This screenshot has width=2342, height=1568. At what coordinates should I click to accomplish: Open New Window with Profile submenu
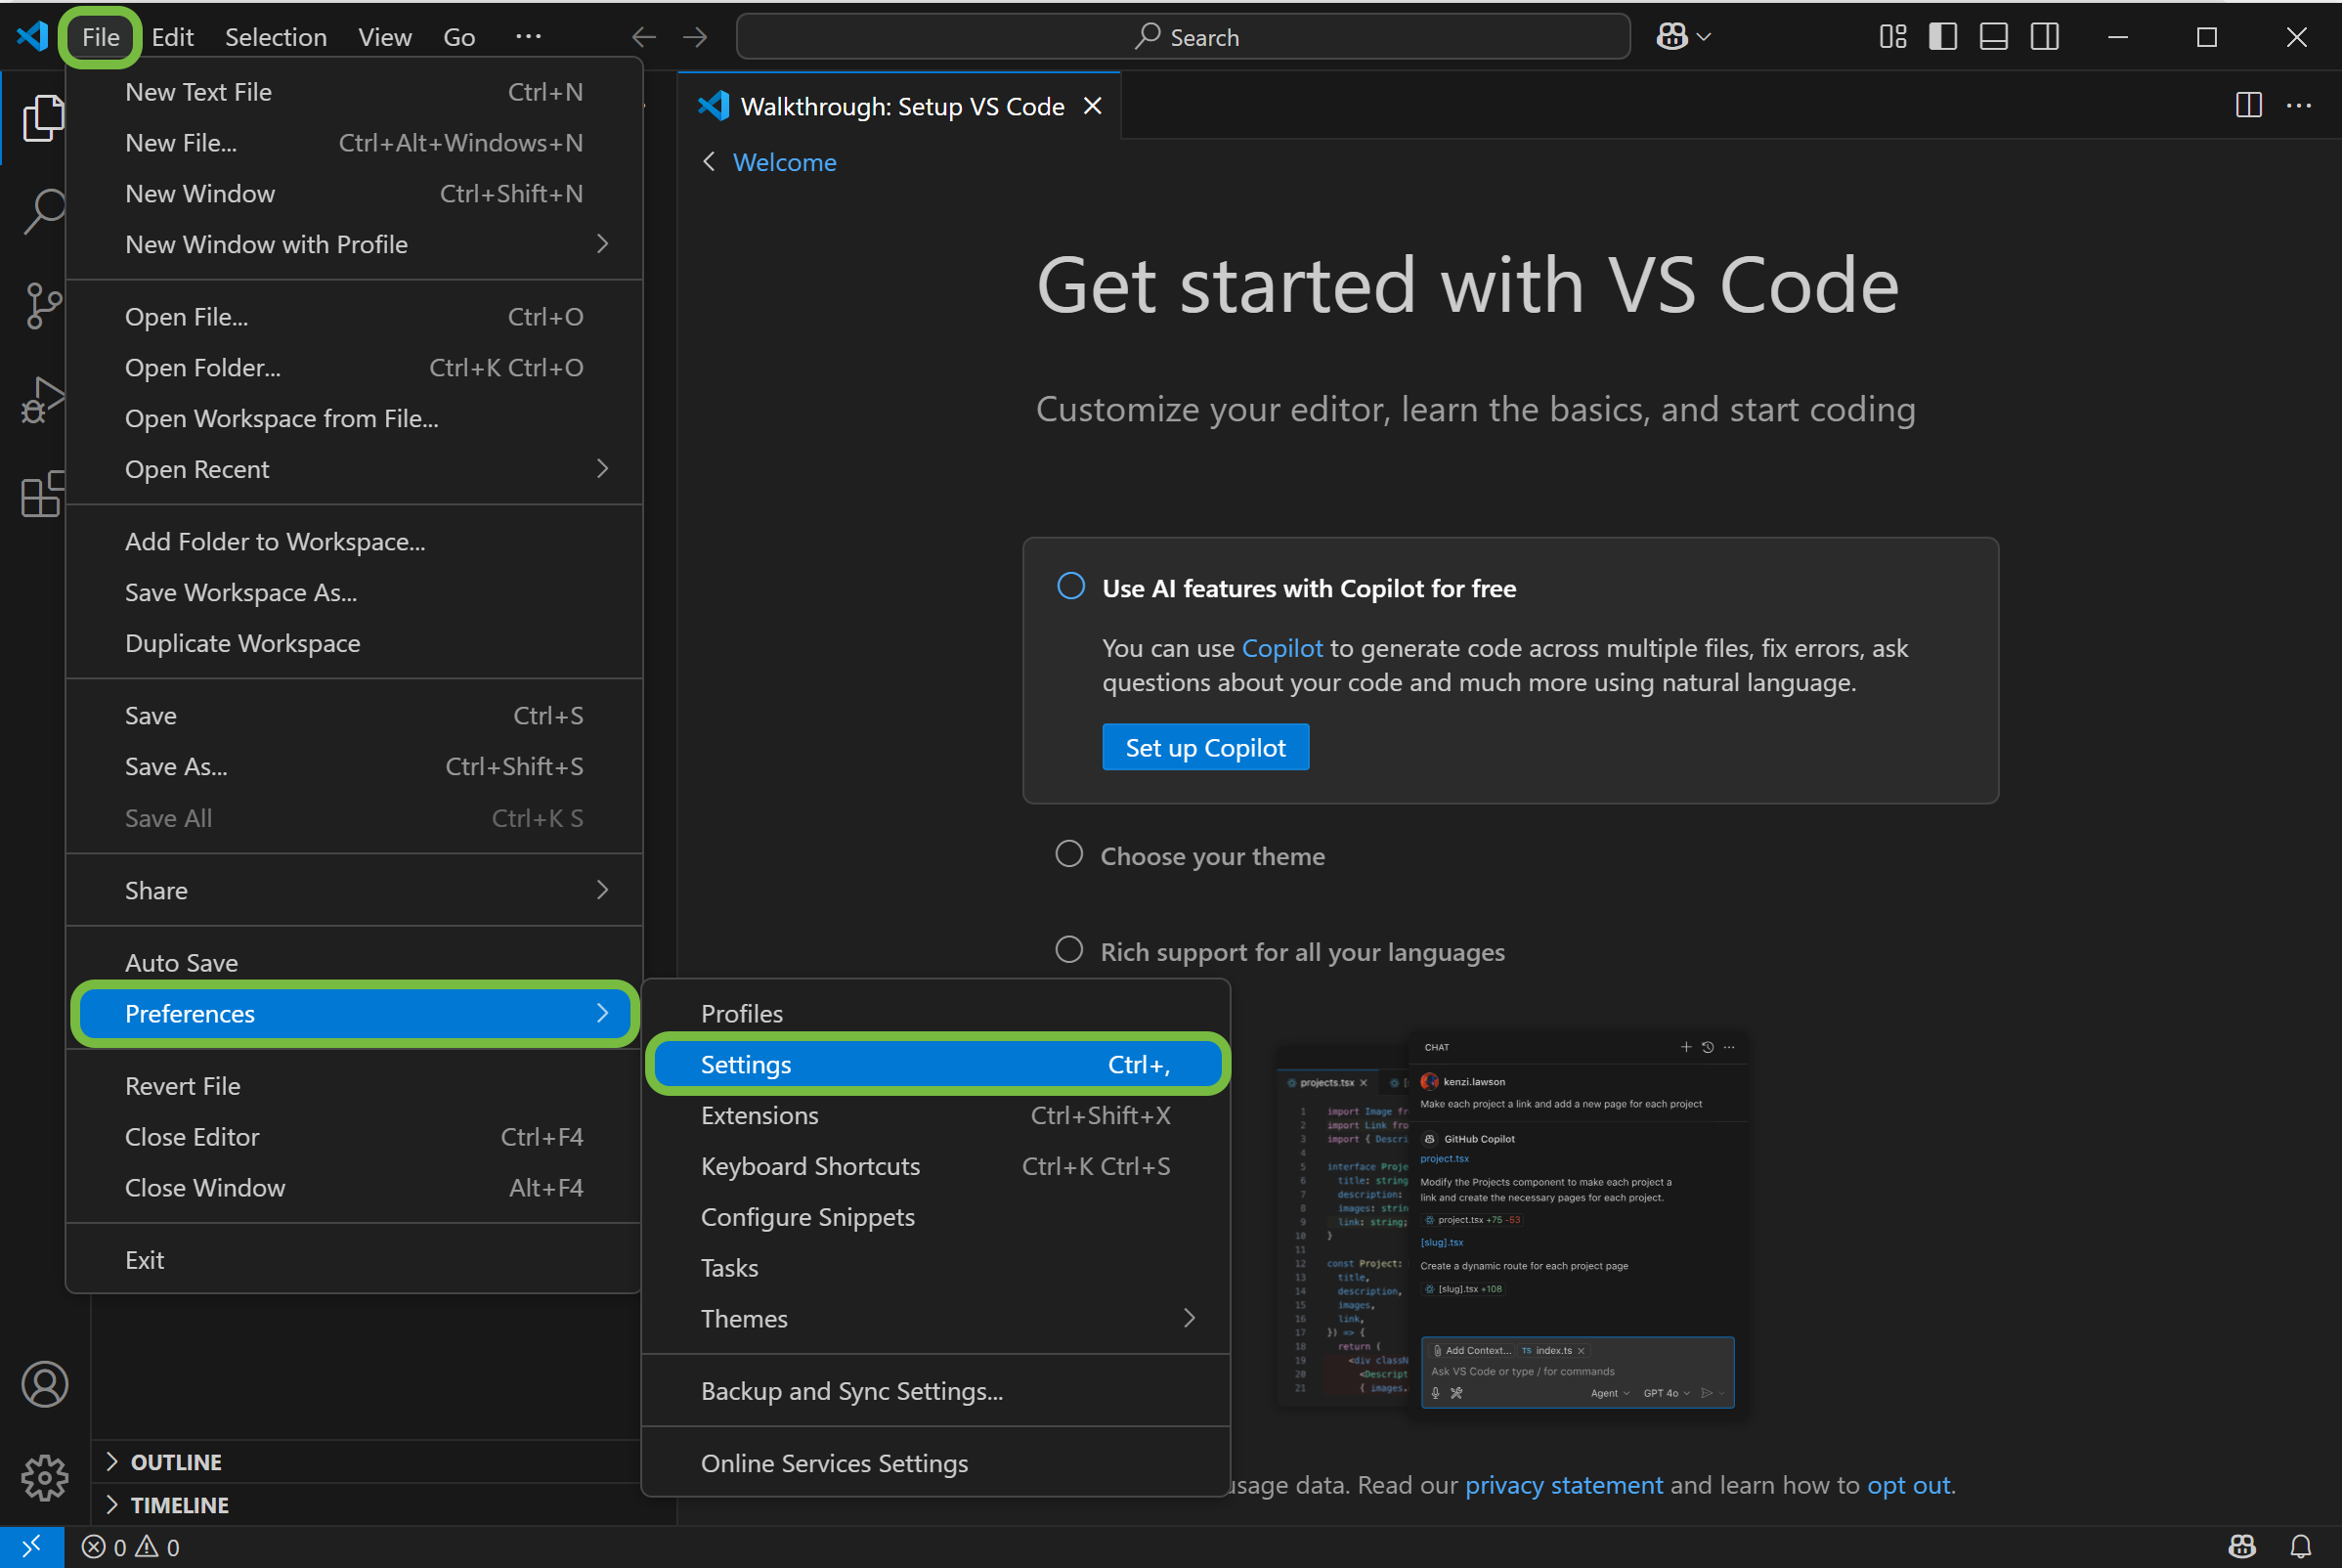[354, 244]
